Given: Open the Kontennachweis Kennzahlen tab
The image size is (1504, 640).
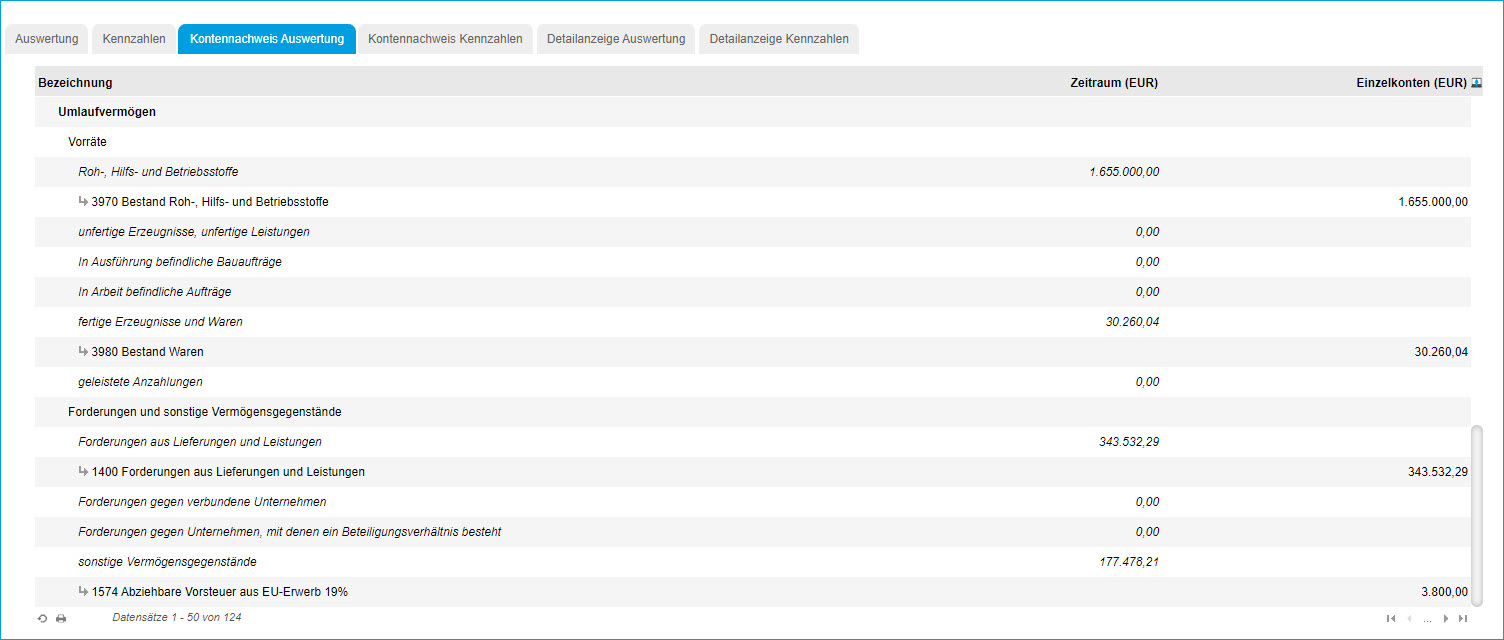Looking at the screenshot, I should tap(445, 39).
